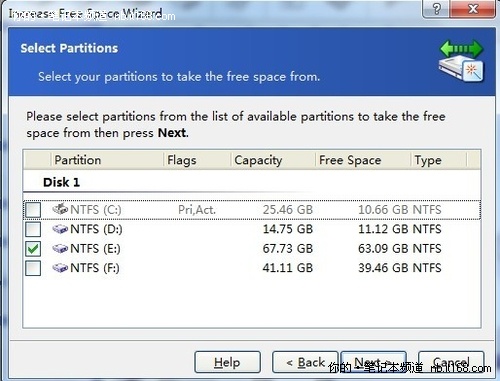Click the drive icon for NTFS (E:)
Image resolution: width=500 pixels, height=381 pixels.
pyautogui.click(x=60, y=248)
